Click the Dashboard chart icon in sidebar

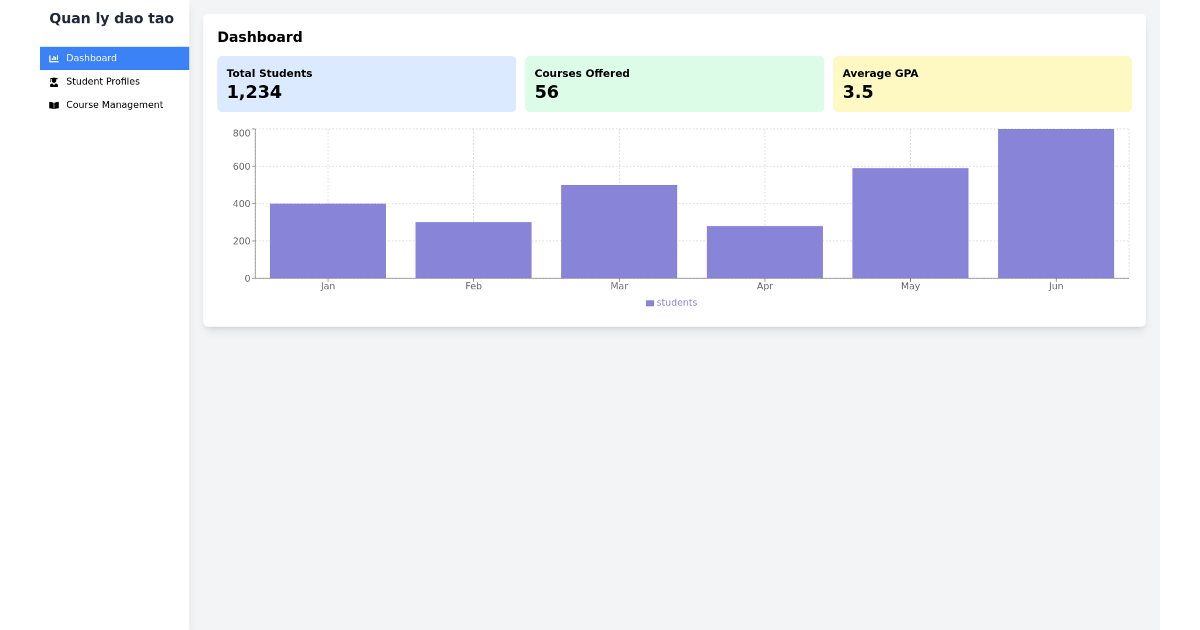(x=53, y=58)
